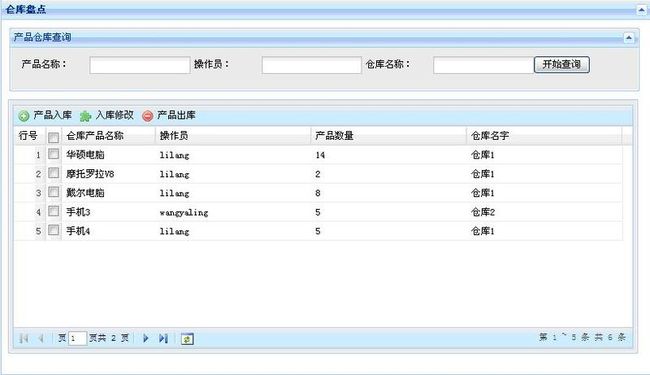Go to previous page arrow

[x=41, y=339]
